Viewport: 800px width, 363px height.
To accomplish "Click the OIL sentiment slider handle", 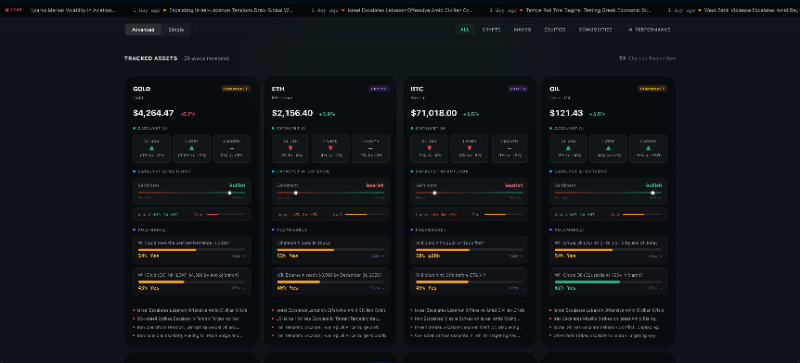I will [653, 192].
